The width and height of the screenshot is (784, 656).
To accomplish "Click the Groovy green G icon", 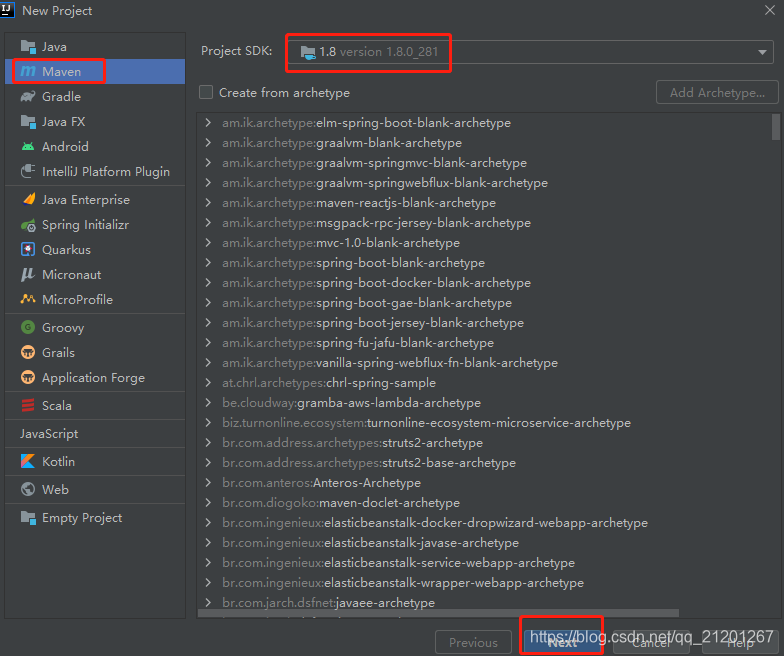I will pyautogui.click(x=28, y=328).
